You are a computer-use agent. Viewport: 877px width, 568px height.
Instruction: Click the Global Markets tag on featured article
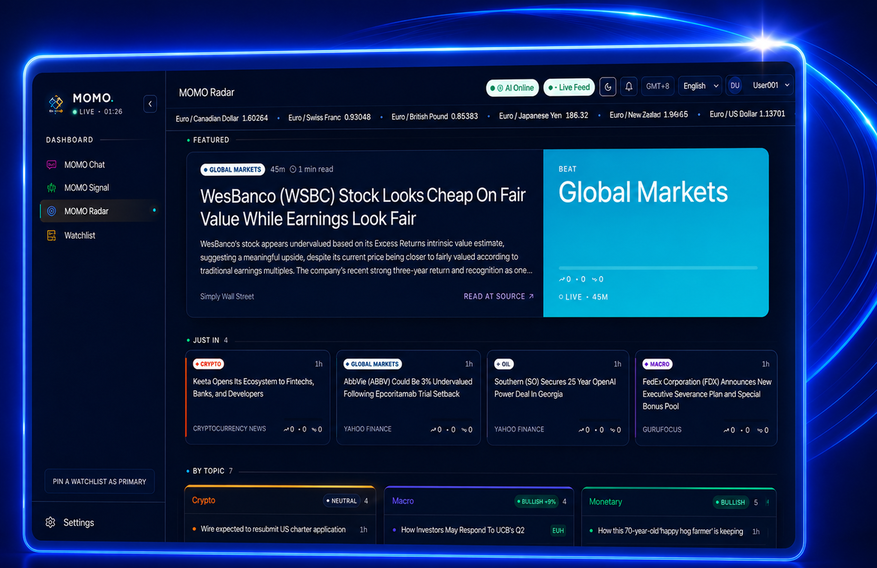[x=233, y=169]
